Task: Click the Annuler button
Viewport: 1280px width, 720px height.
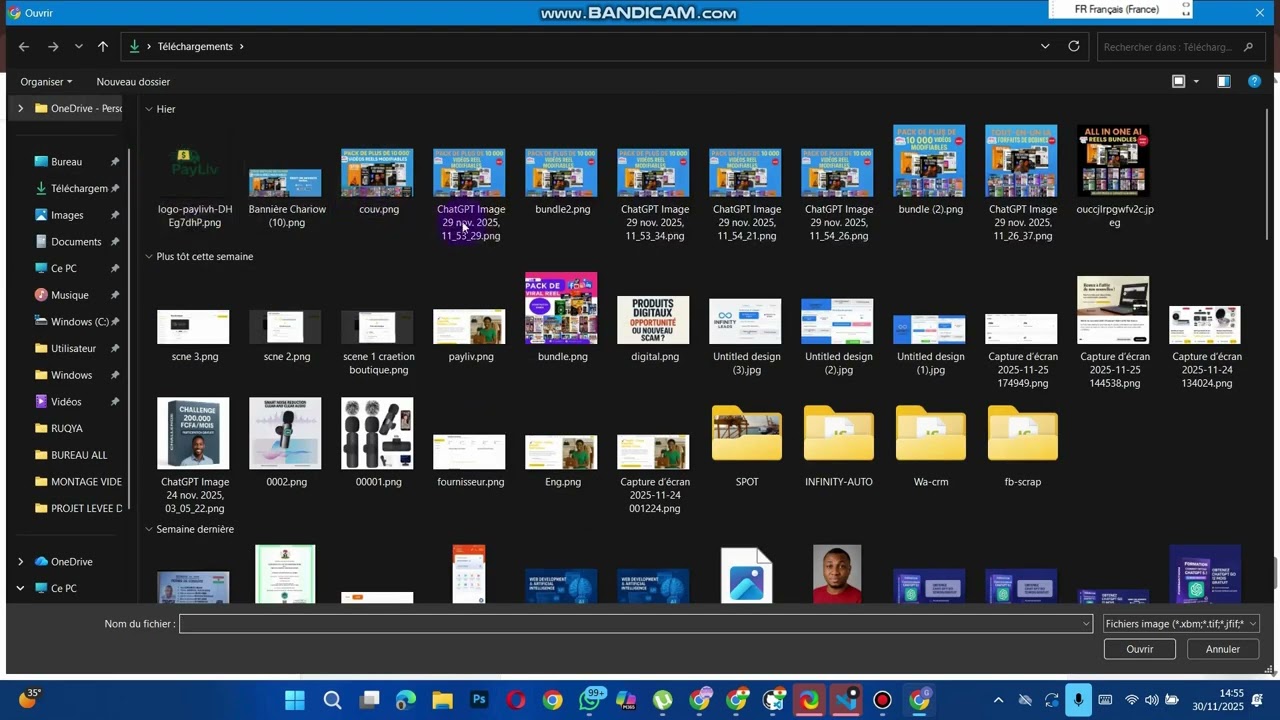Action: (1222, 649)
